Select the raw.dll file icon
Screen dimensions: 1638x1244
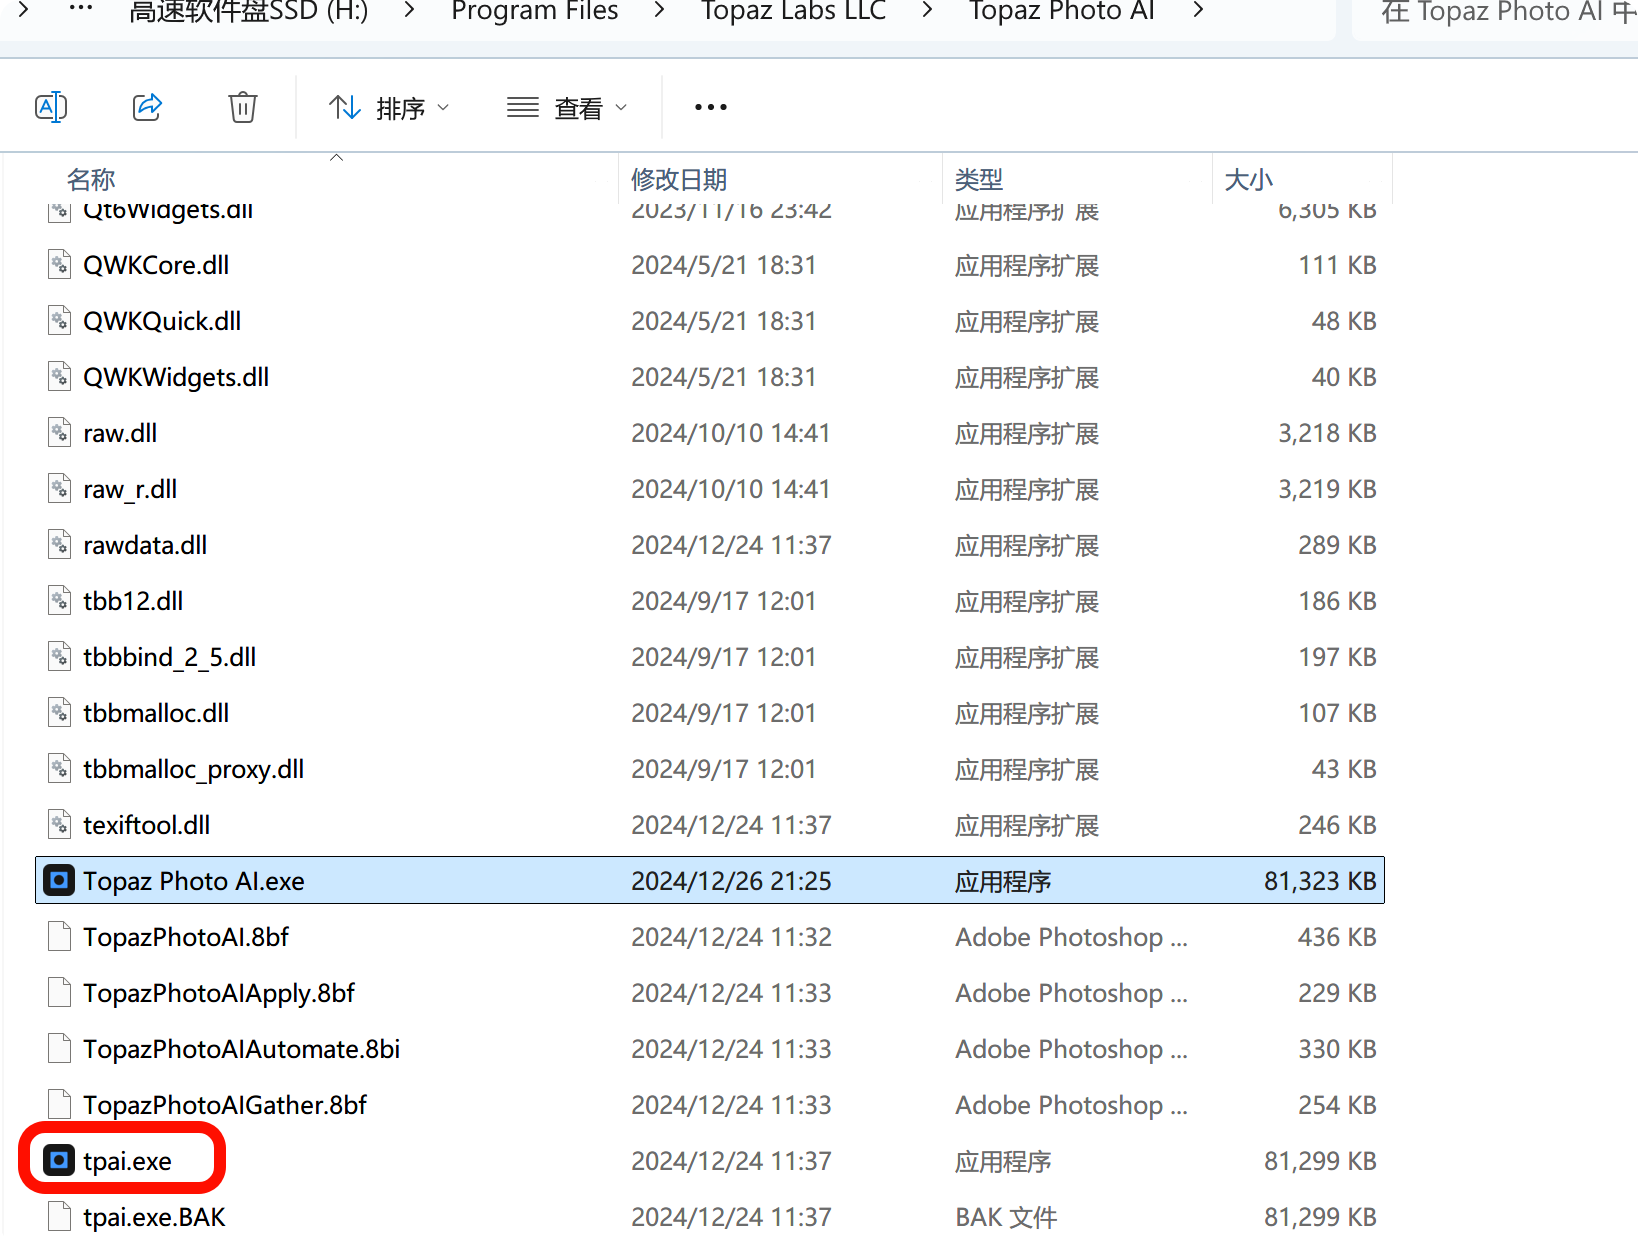click(x=60, y=433)
